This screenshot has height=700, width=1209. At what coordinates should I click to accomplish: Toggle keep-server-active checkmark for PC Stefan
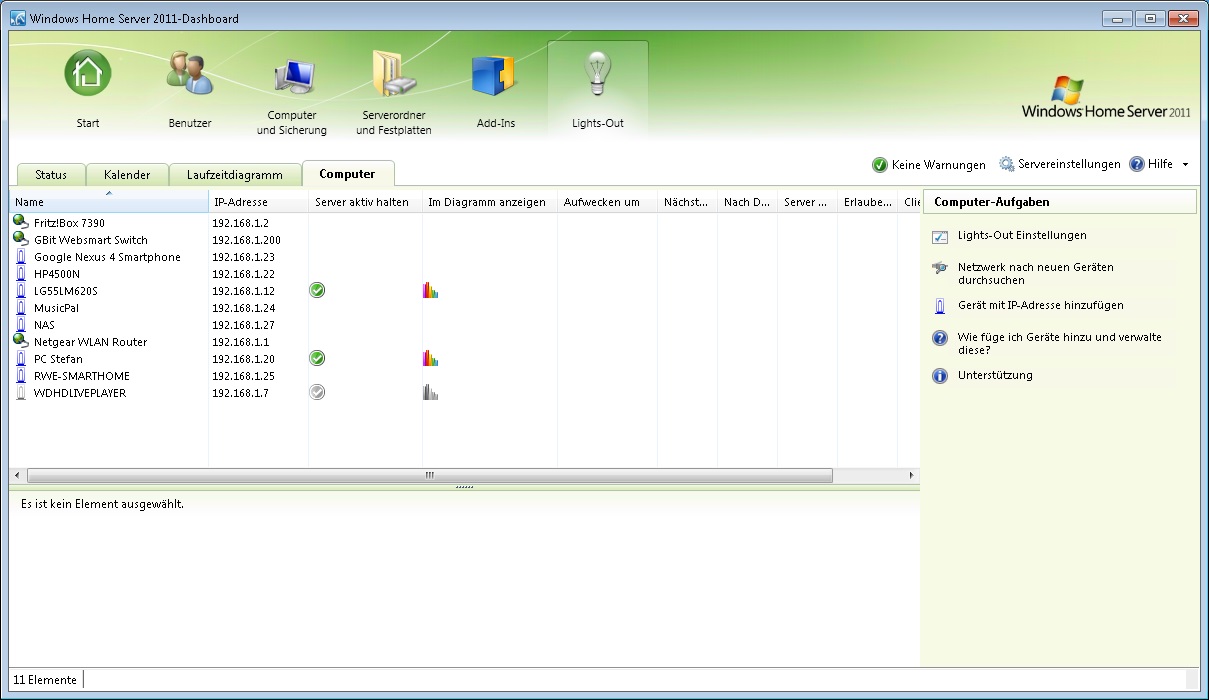point(317,358)
